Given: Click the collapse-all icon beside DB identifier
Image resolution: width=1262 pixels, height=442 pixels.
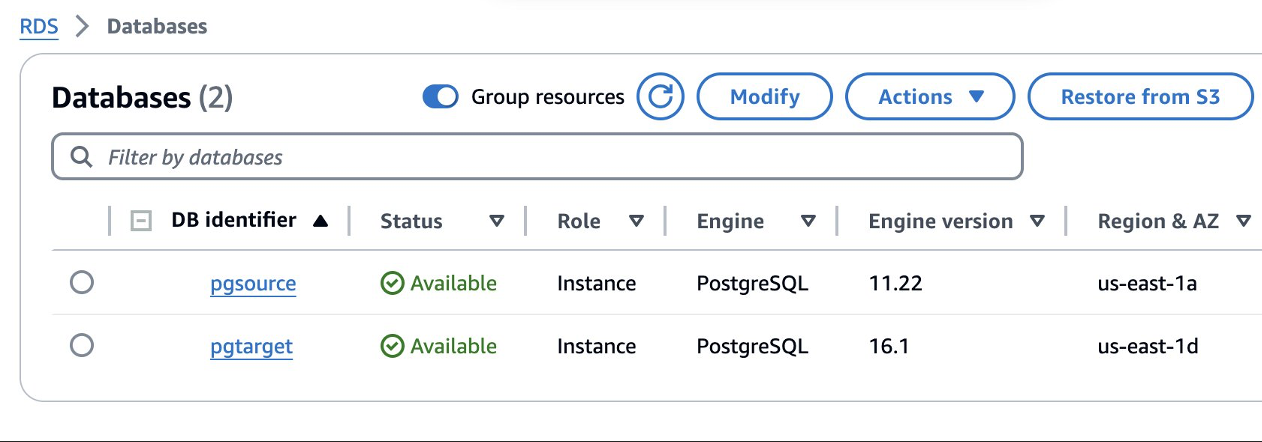Looking at the screenshot, I should [x=142, y=221].
